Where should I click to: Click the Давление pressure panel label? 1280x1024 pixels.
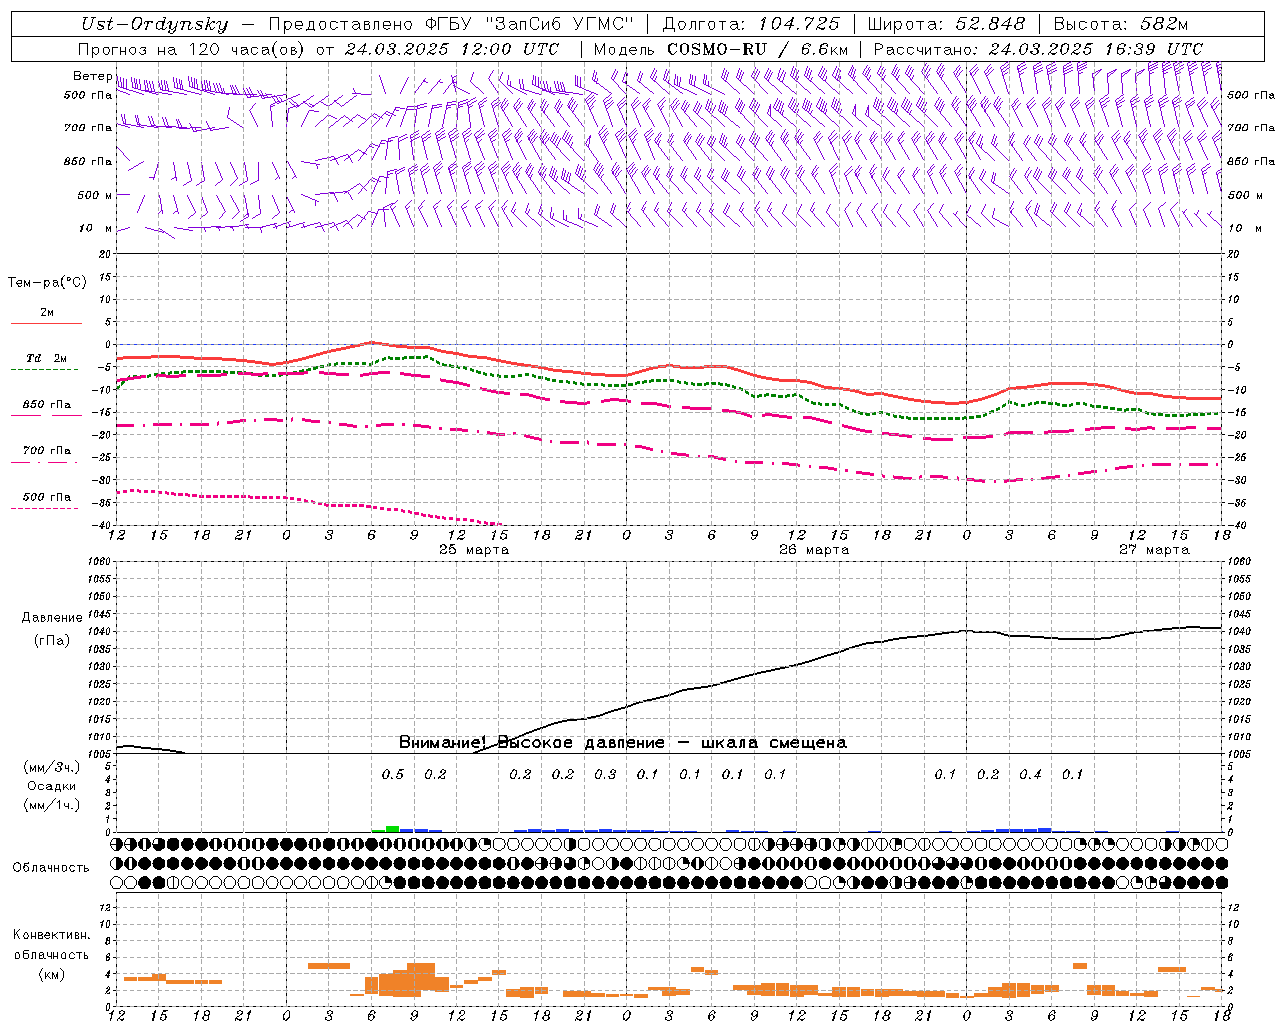50,618
